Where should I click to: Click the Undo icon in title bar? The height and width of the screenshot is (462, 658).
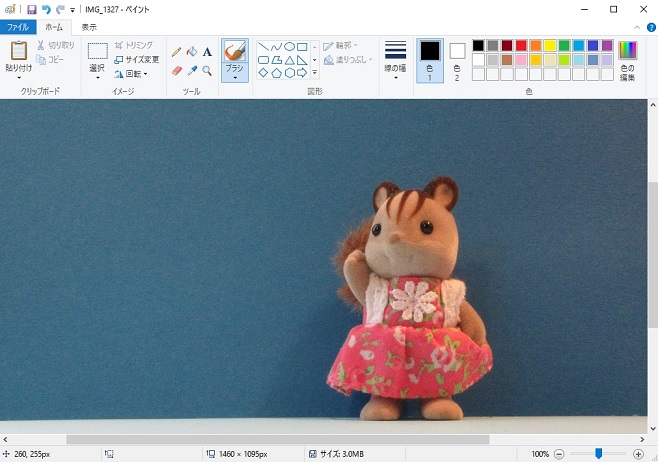[x=46, y=9]
